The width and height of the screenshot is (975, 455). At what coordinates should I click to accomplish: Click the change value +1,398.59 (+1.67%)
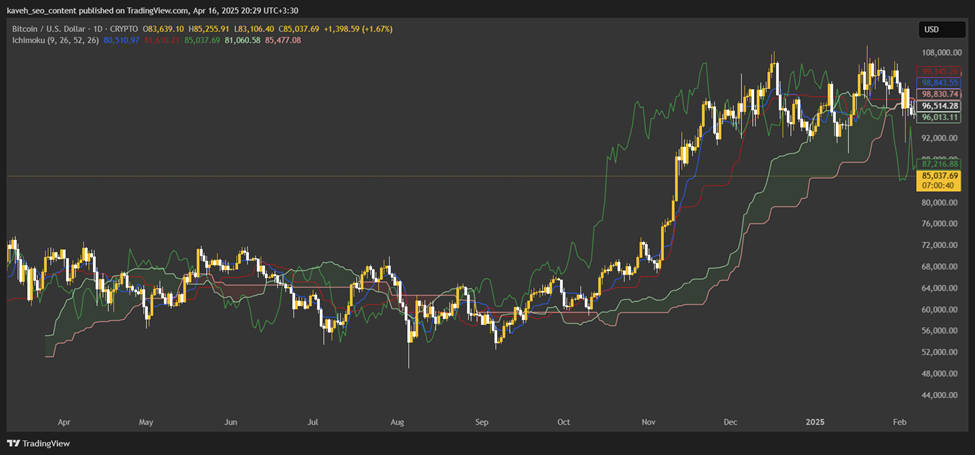[x=358, y=29]
